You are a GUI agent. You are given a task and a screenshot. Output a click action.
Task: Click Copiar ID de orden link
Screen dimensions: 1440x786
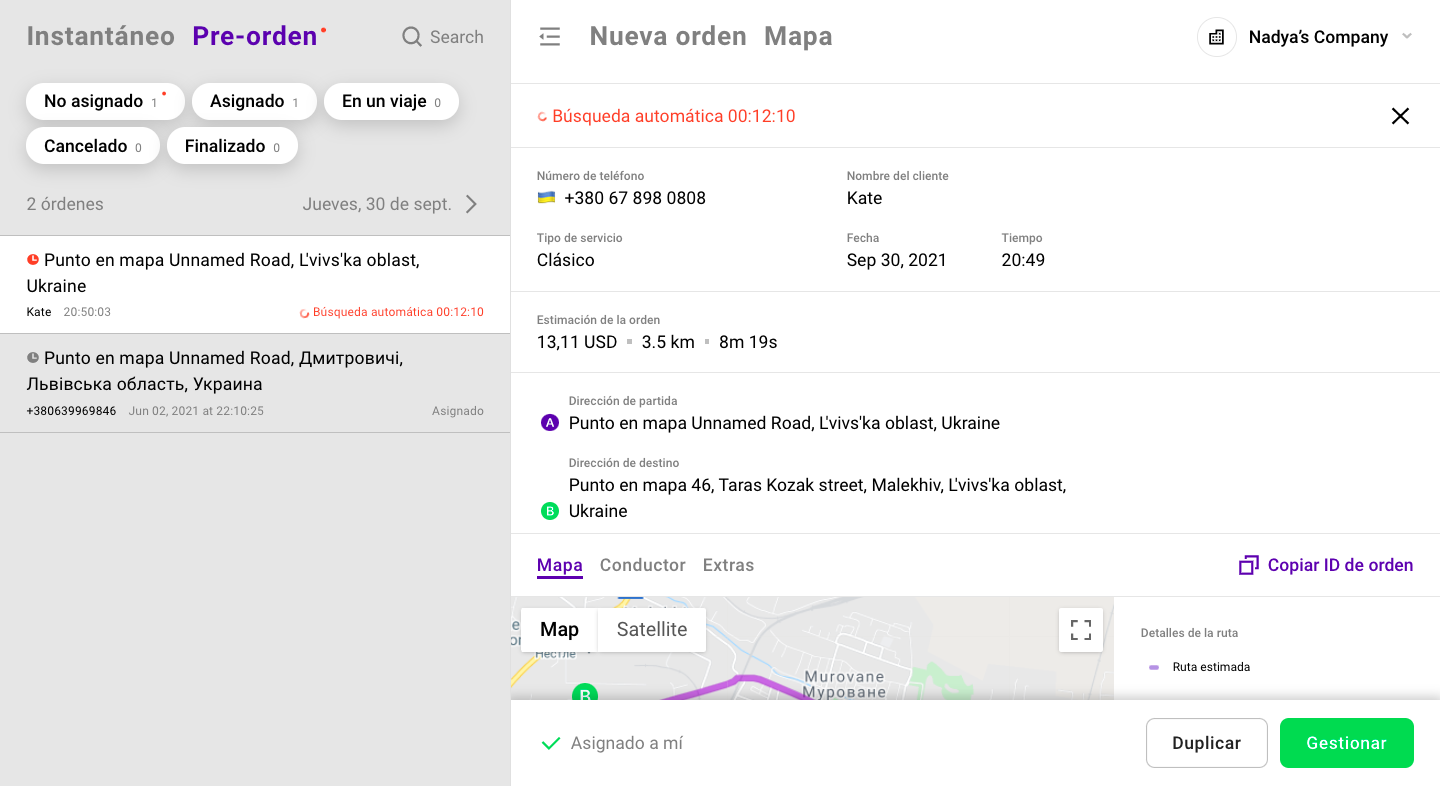coord(1340,565)
